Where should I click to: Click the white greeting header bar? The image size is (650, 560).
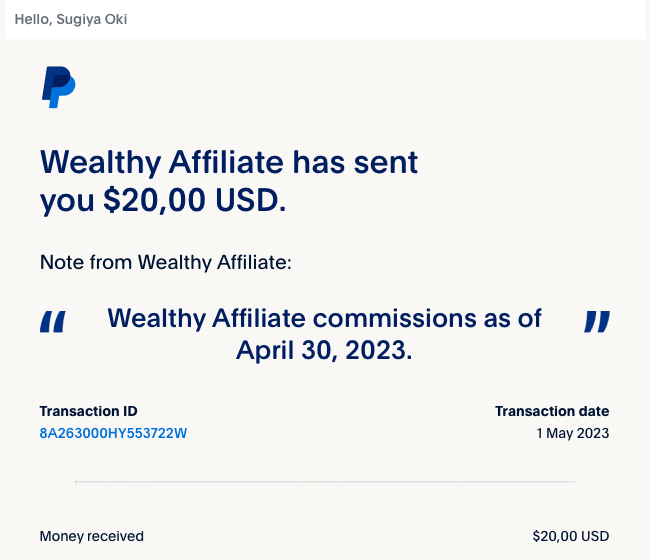point(325,19)
